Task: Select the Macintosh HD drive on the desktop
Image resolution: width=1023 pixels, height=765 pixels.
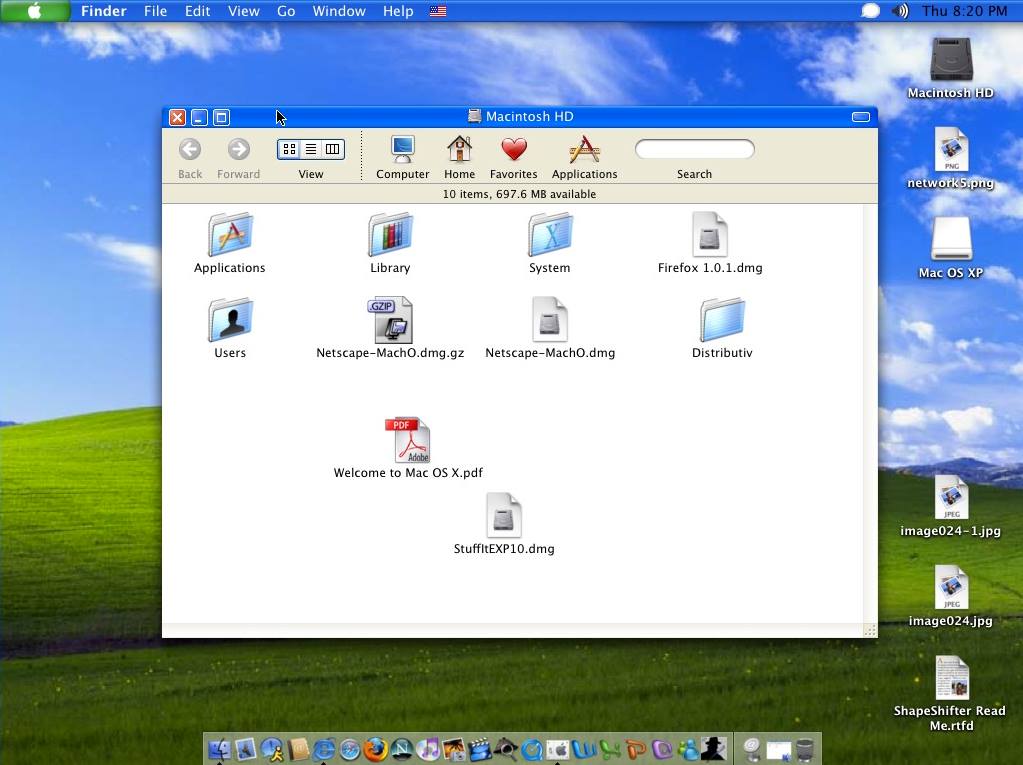Action: [x=951, y=68]
